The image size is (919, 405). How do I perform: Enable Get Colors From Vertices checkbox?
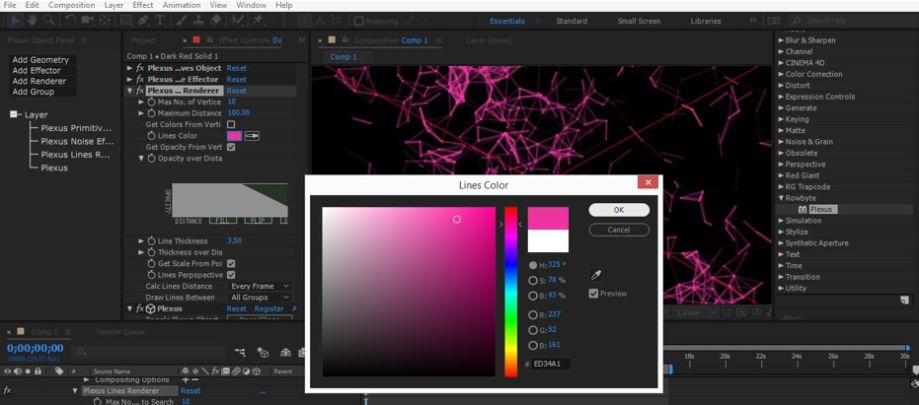[231, 125]
